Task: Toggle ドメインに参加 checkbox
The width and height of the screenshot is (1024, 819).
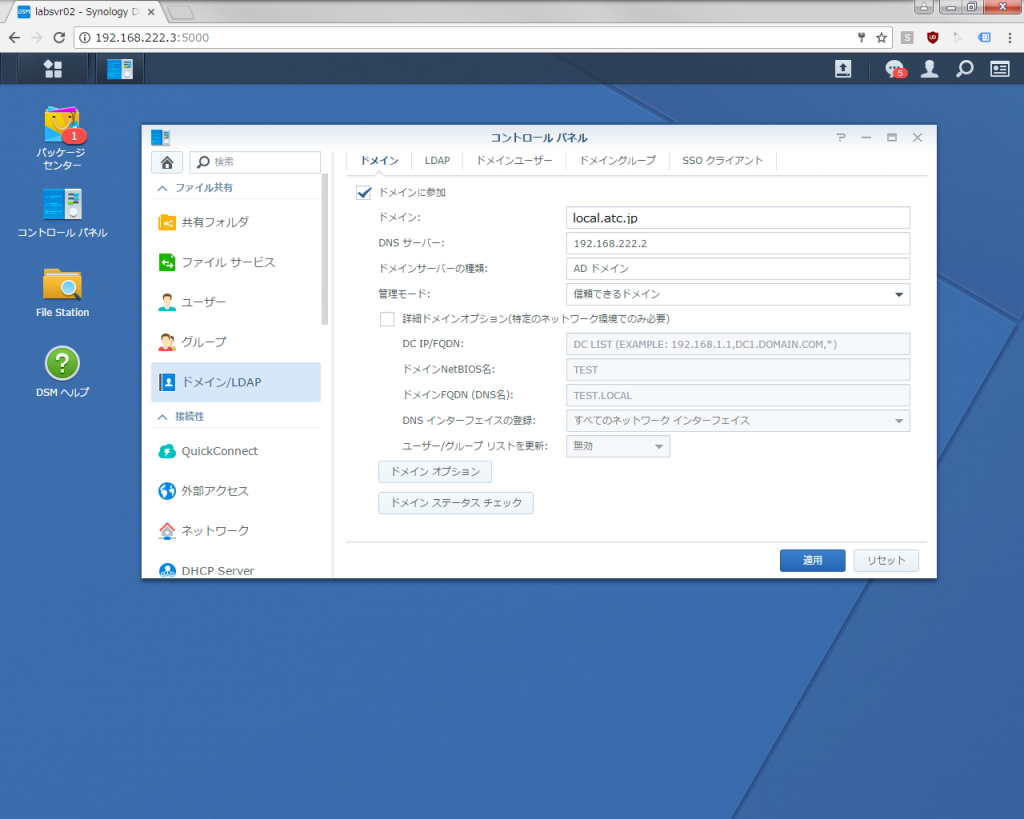Action: click(x=364, y=193)
